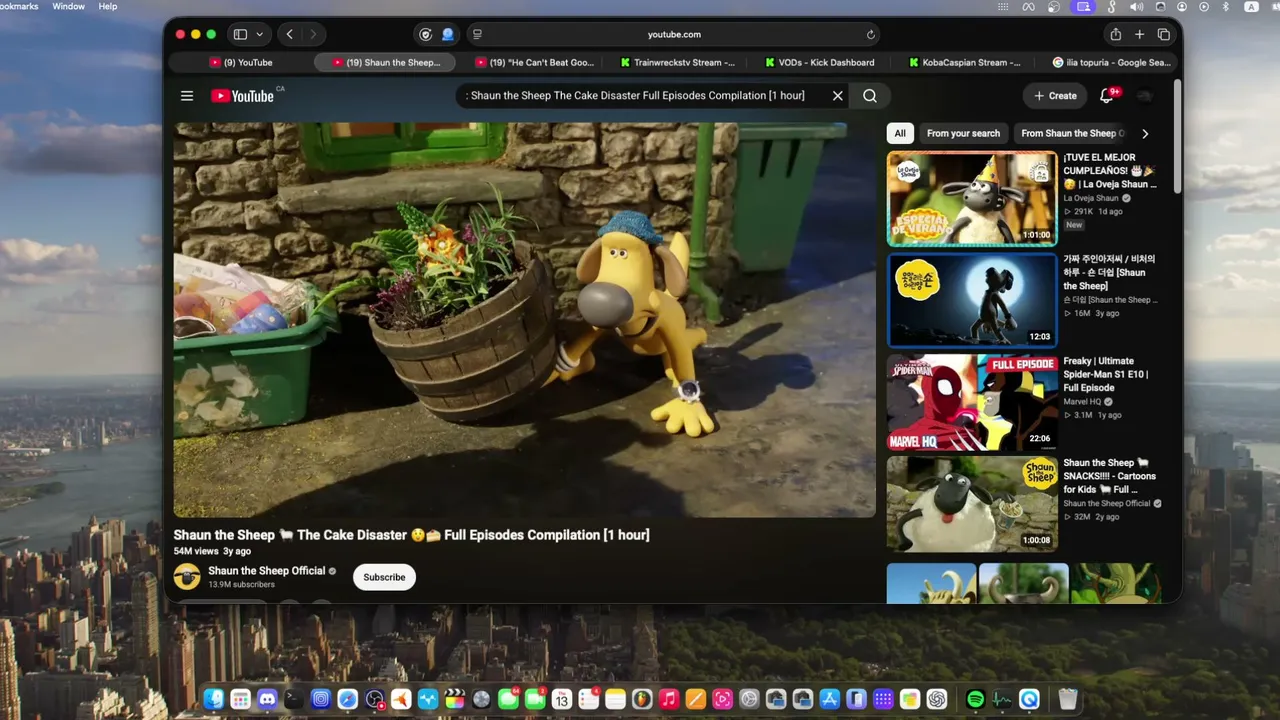The height and width of the screenshot is (720, 1280).
Task: Open Reminders from the Dock
Action: point(588,699)
